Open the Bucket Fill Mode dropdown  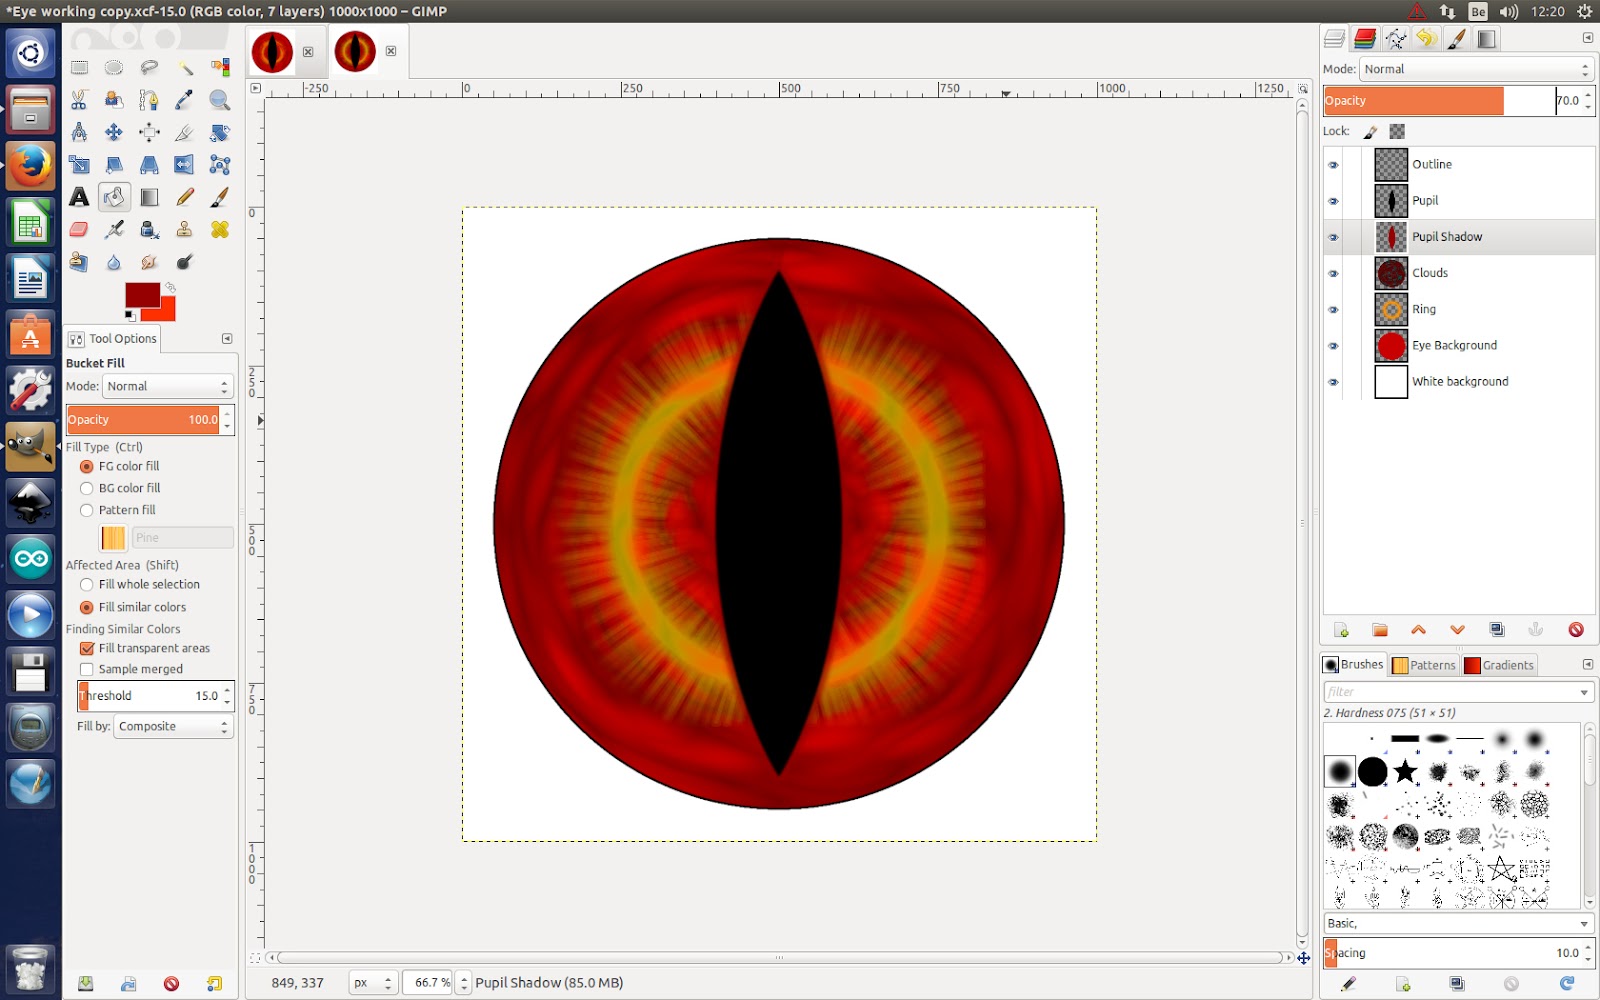click(166, 386)
